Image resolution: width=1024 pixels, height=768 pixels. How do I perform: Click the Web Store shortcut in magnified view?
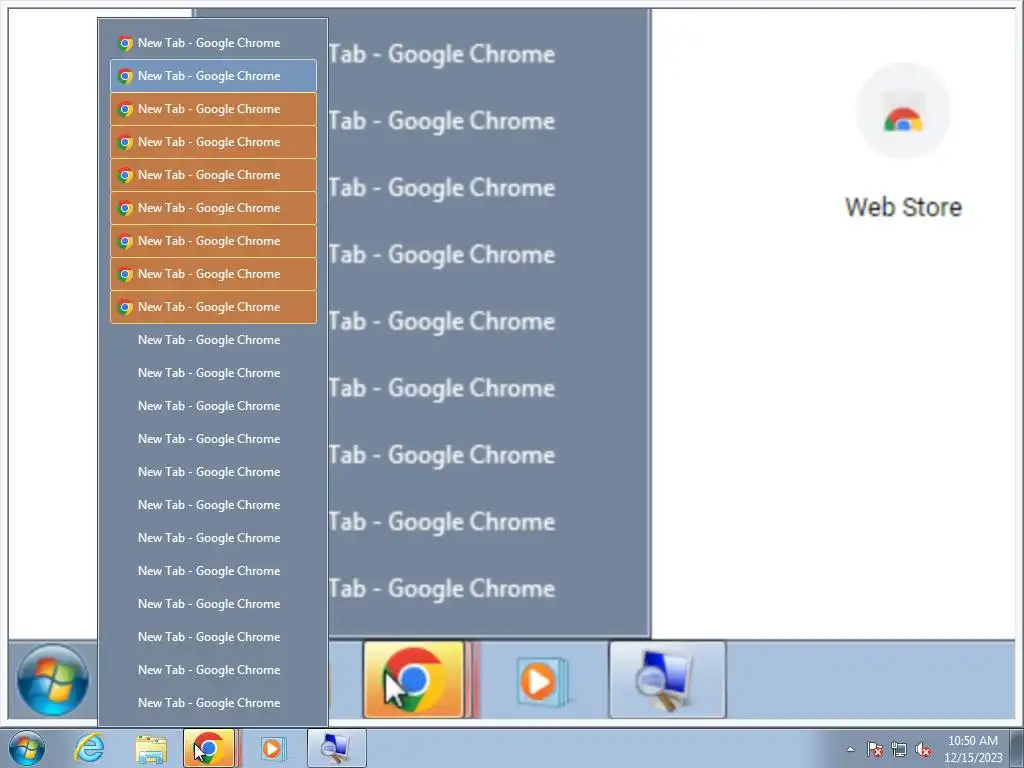click(903, 142)
